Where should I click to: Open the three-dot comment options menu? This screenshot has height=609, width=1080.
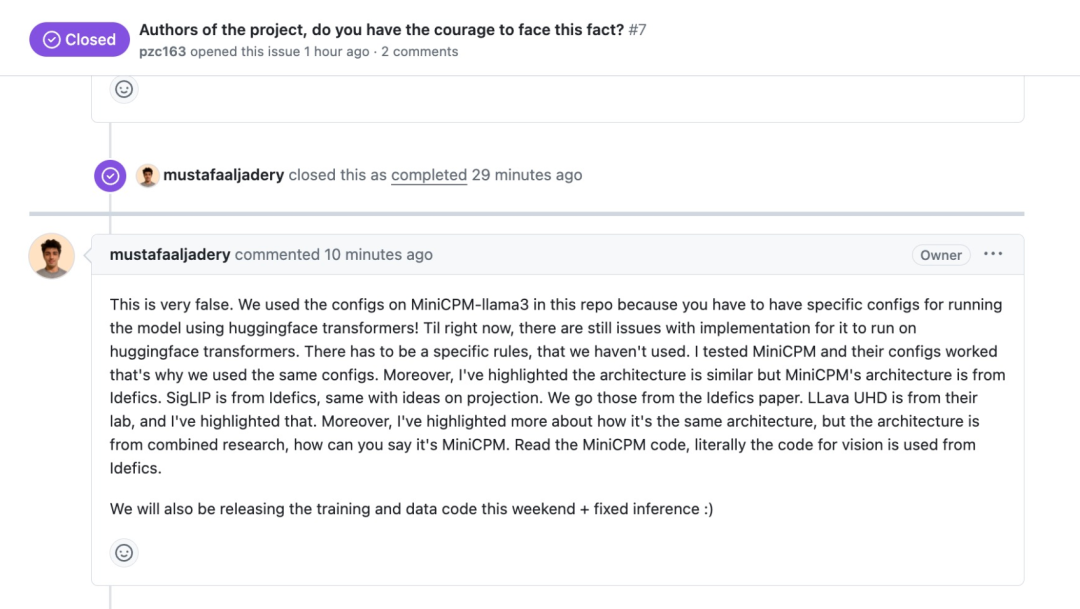[x=993, y=254]
